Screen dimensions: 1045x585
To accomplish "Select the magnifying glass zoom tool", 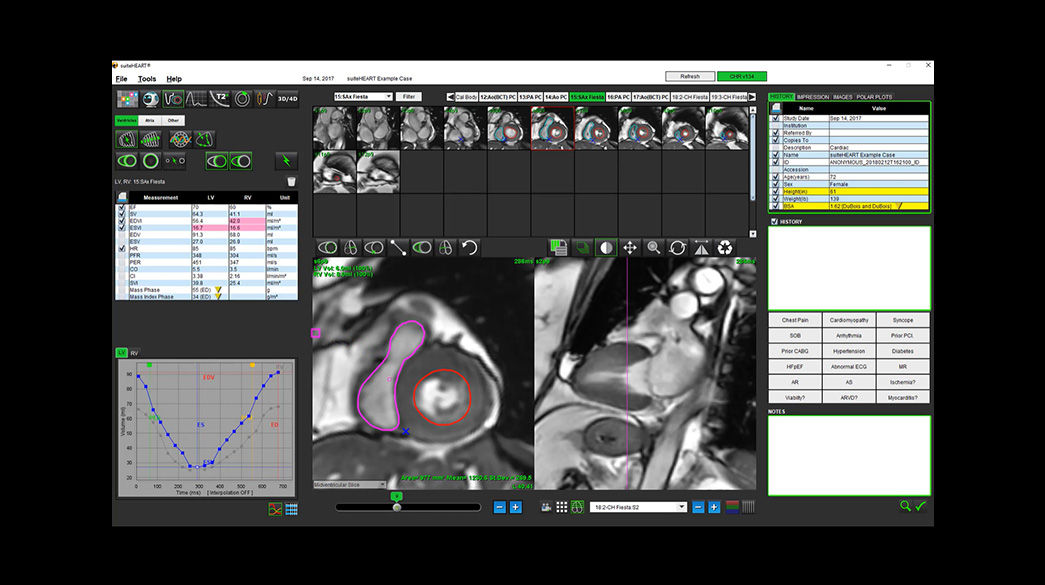I will 654,247.
